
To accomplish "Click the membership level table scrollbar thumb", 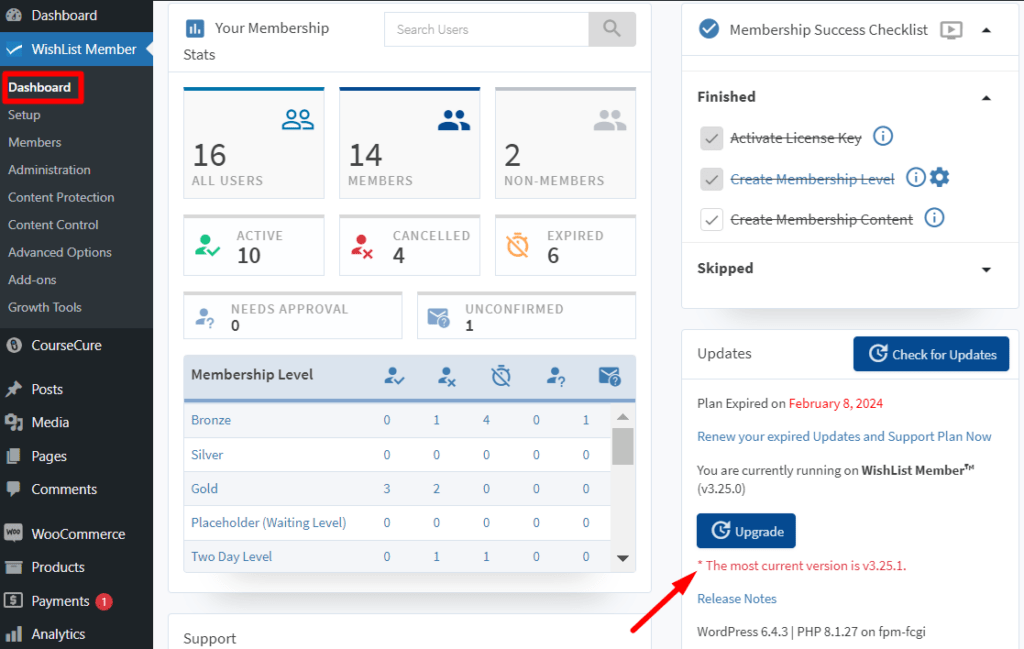I will click(x=622, y=446).
